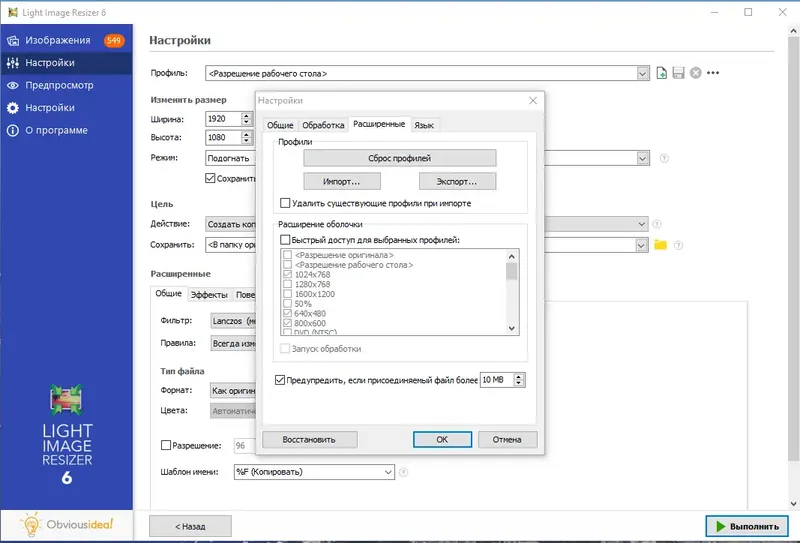Toggle Быстрый доступ для выбранных профилей
This screenshot has width=800, height=543.
click(x=285, y=240)
